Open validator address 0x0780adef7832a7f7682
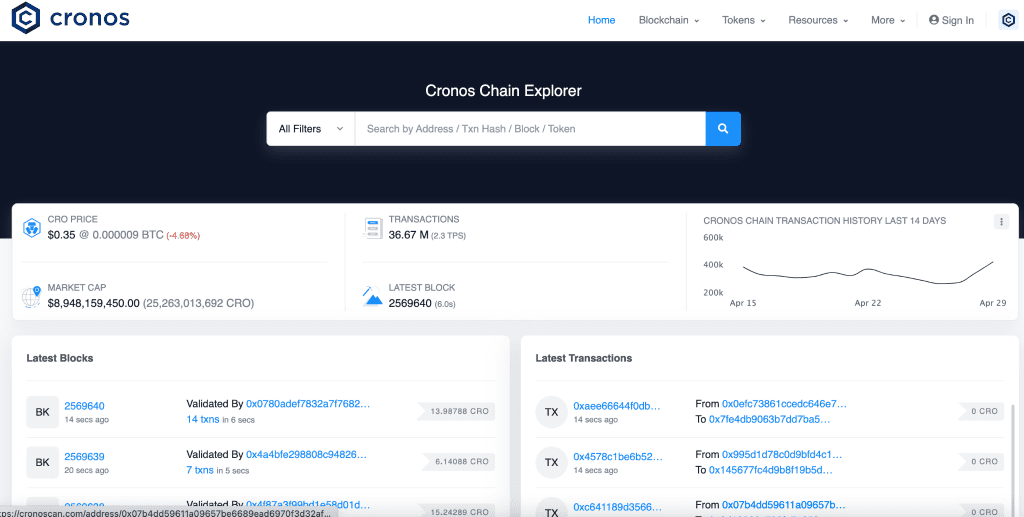The height and width of the screenshot is (517, 1024). coord(308,404)
